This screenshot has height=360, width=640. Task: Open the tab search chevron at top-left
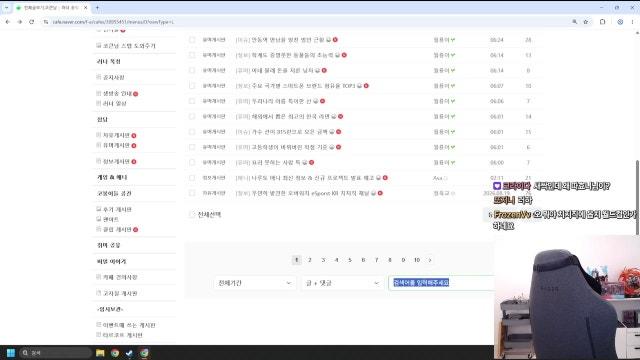coord(6,7)
